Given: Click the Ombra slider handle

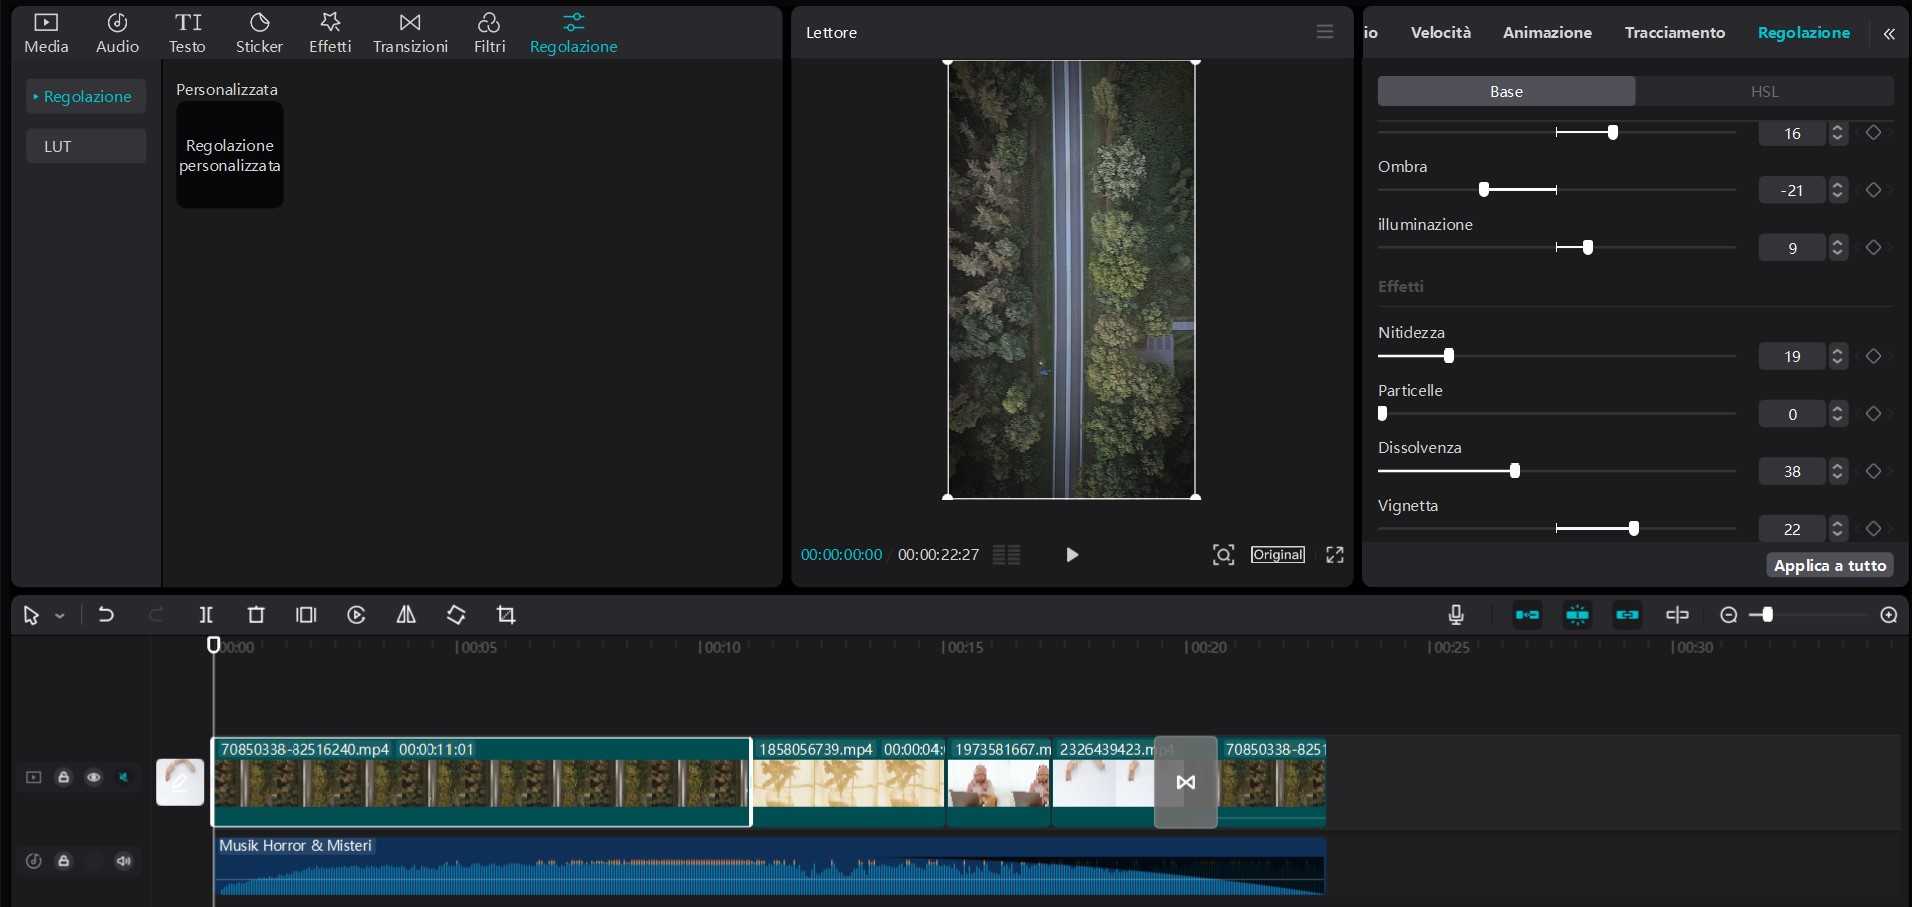Looking at the screenshot, I should click(x=1484, y=189).
